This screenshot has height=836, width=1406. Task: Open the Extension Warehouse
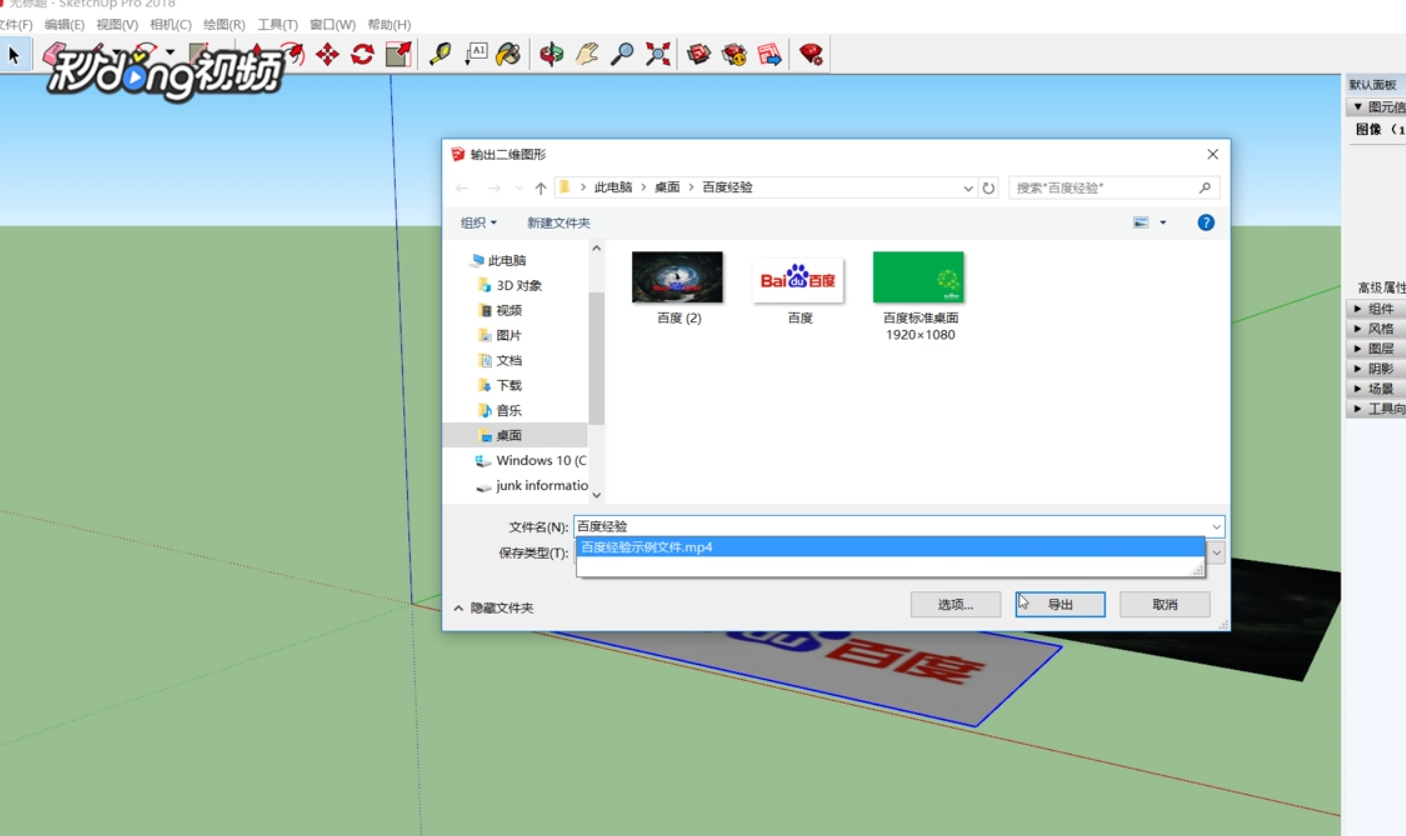point(735,54)
